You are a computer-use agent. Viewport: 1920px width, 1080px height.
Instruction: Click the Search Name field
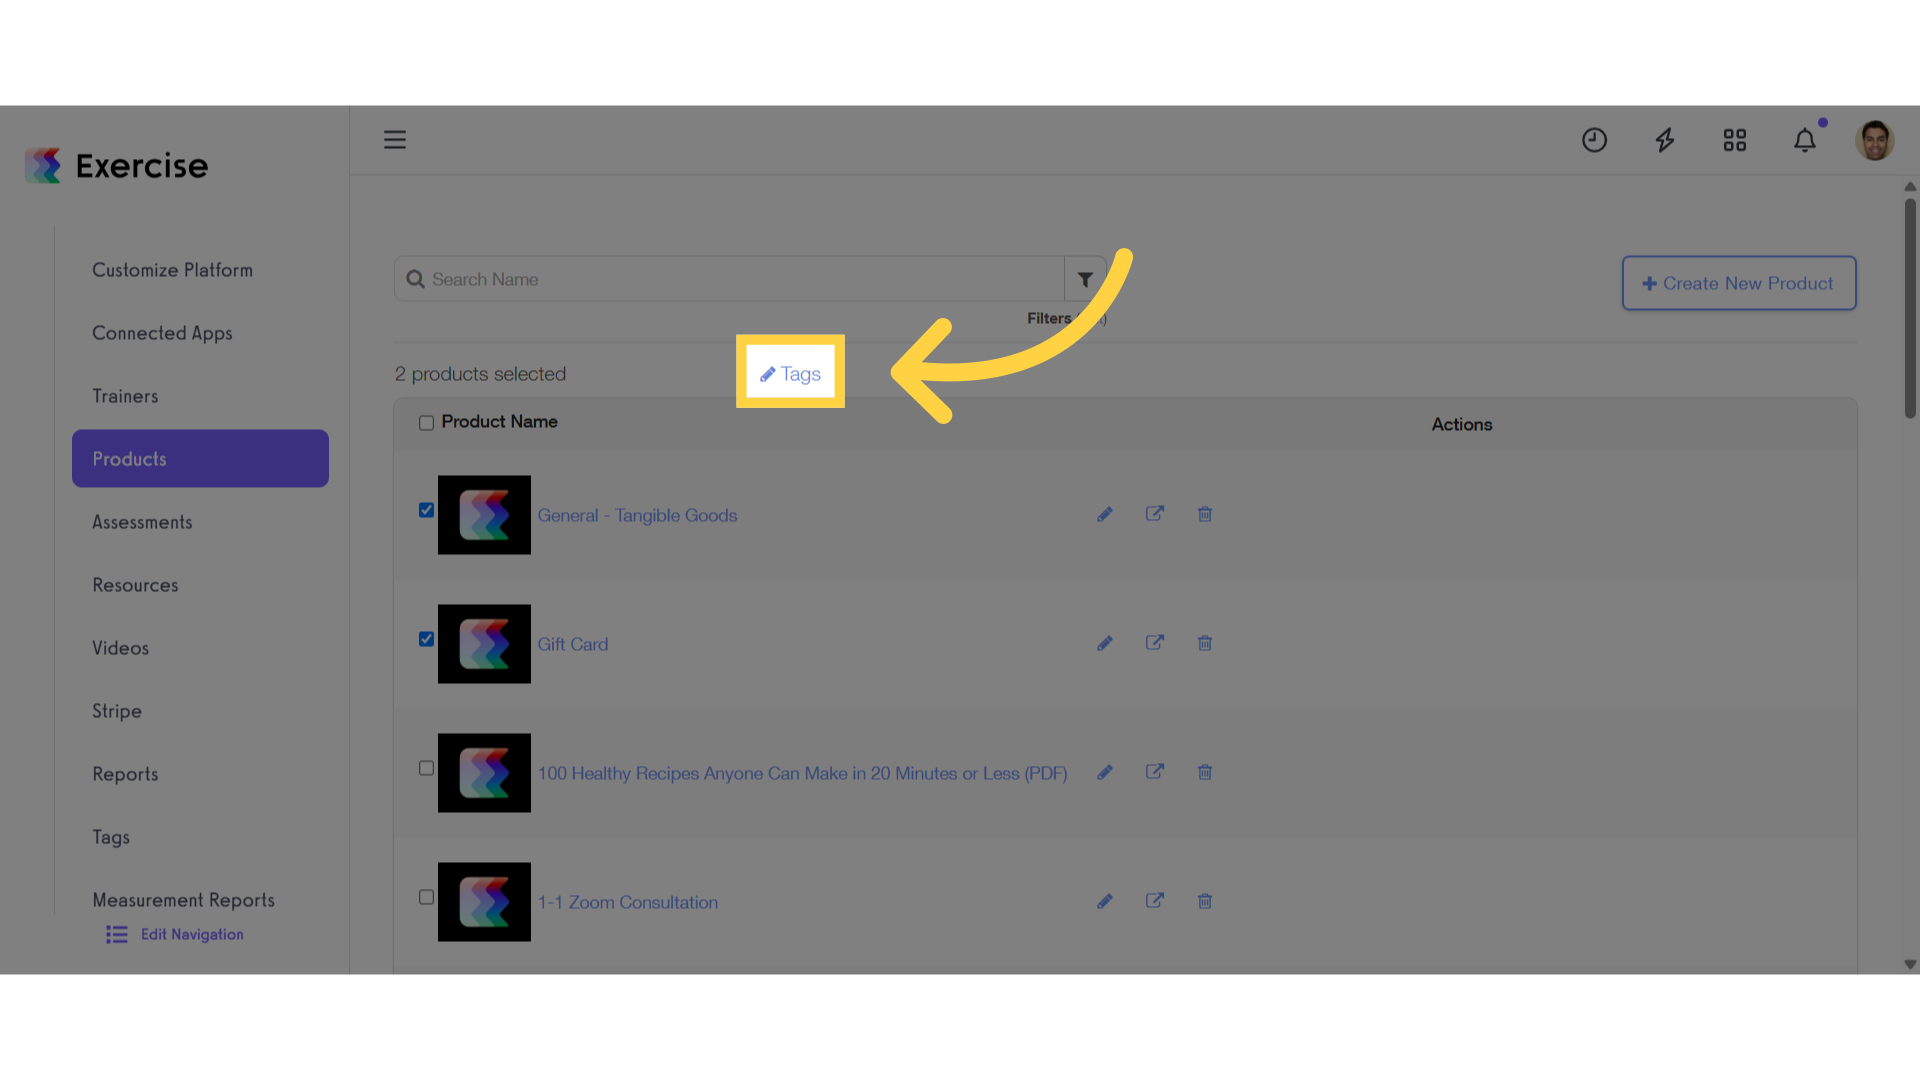click(x=729, y=279)
